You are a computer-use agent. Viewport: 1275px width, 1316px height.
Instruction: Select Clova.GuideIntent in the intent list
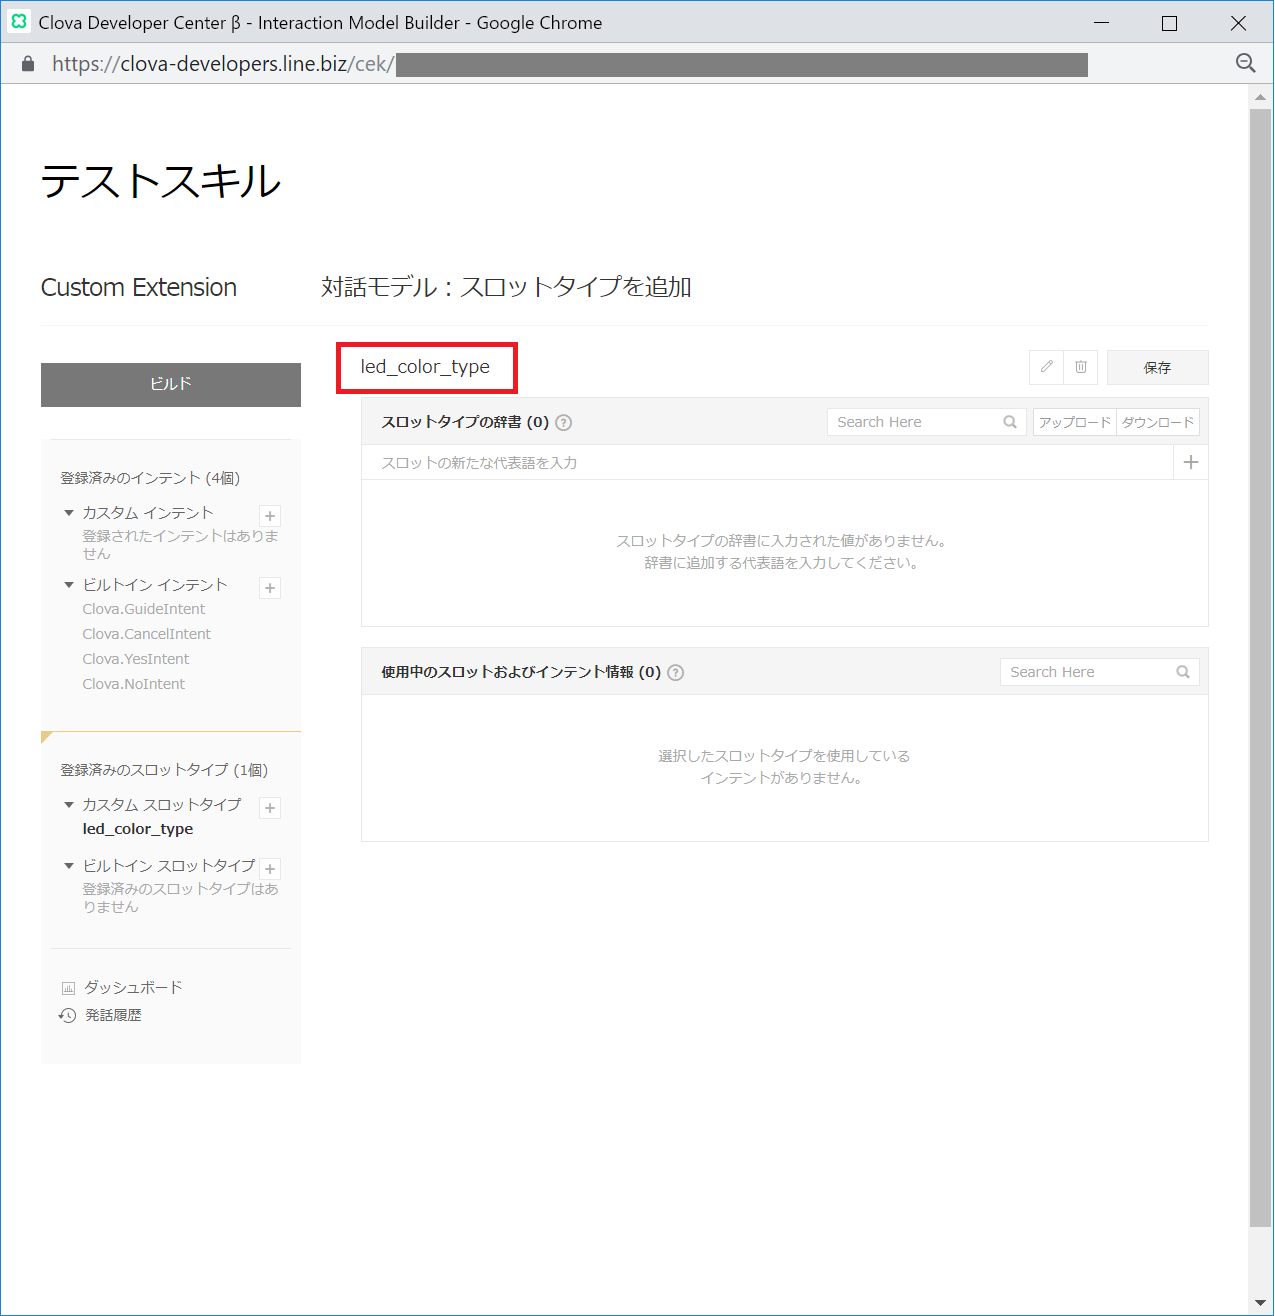click(144, 609)
